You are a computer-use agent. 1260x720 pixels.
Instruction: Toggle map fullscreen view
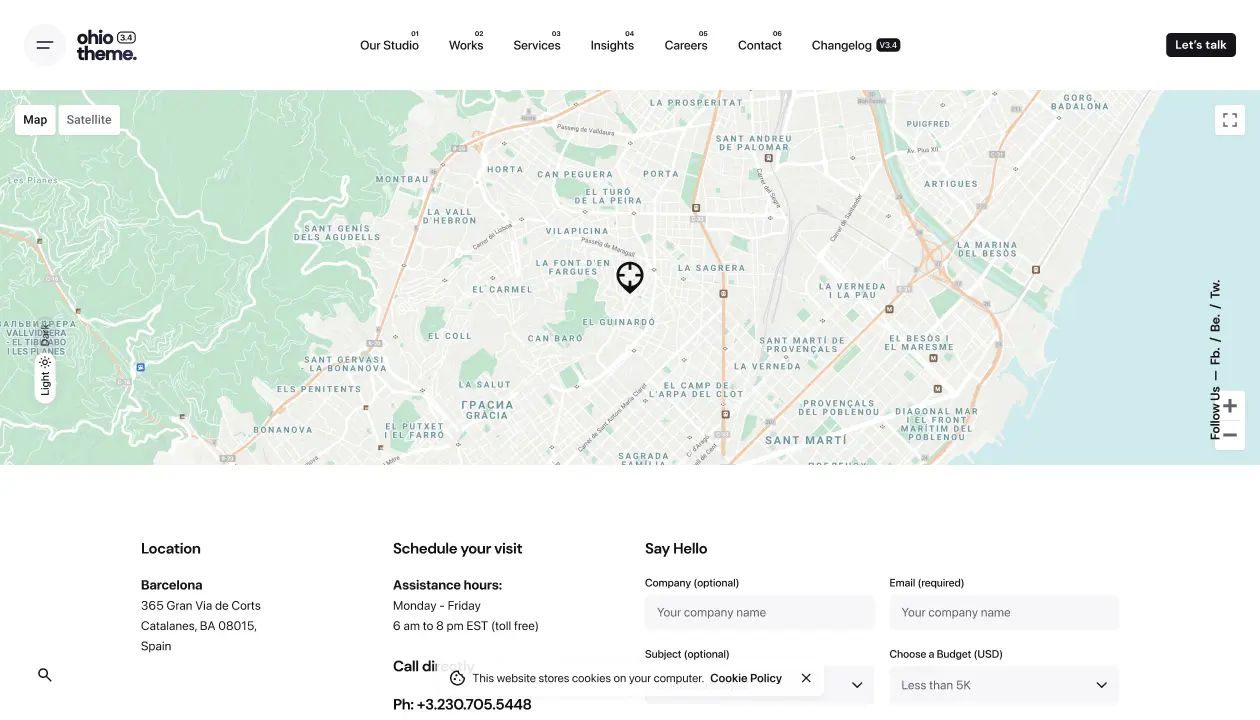1230,120
